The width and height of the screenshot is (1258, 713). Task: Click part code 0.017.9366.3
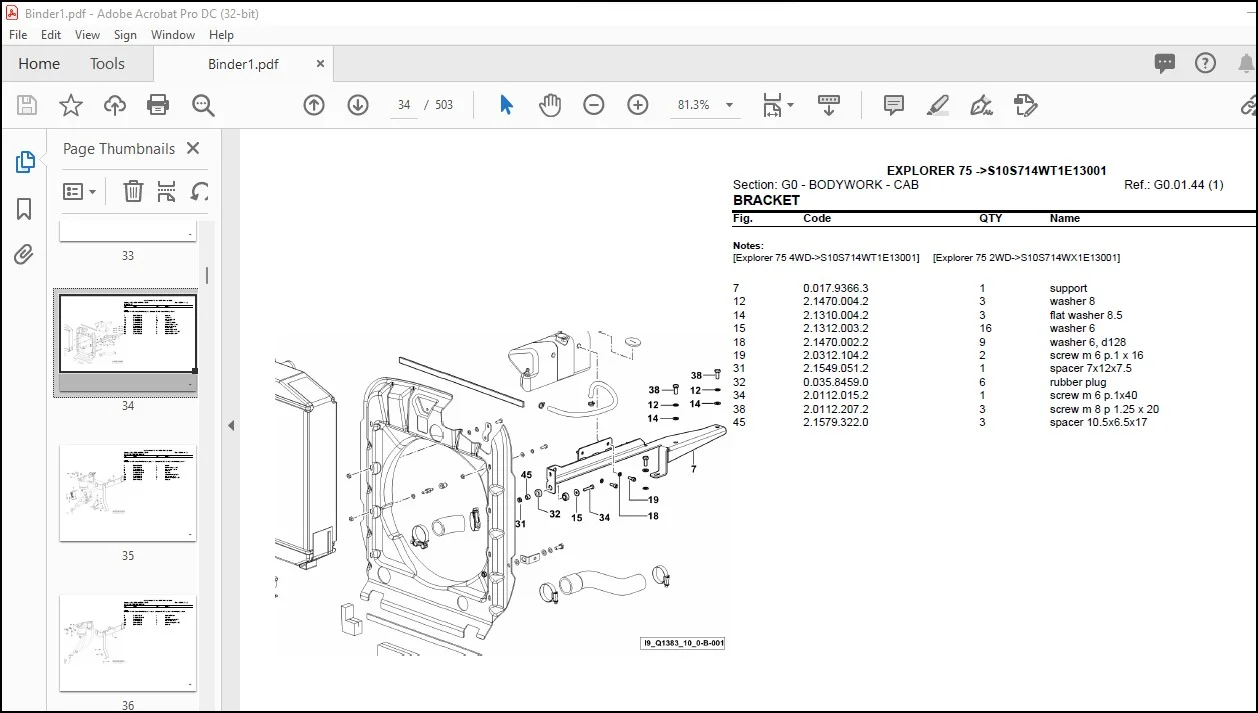(x=835, y=288)
